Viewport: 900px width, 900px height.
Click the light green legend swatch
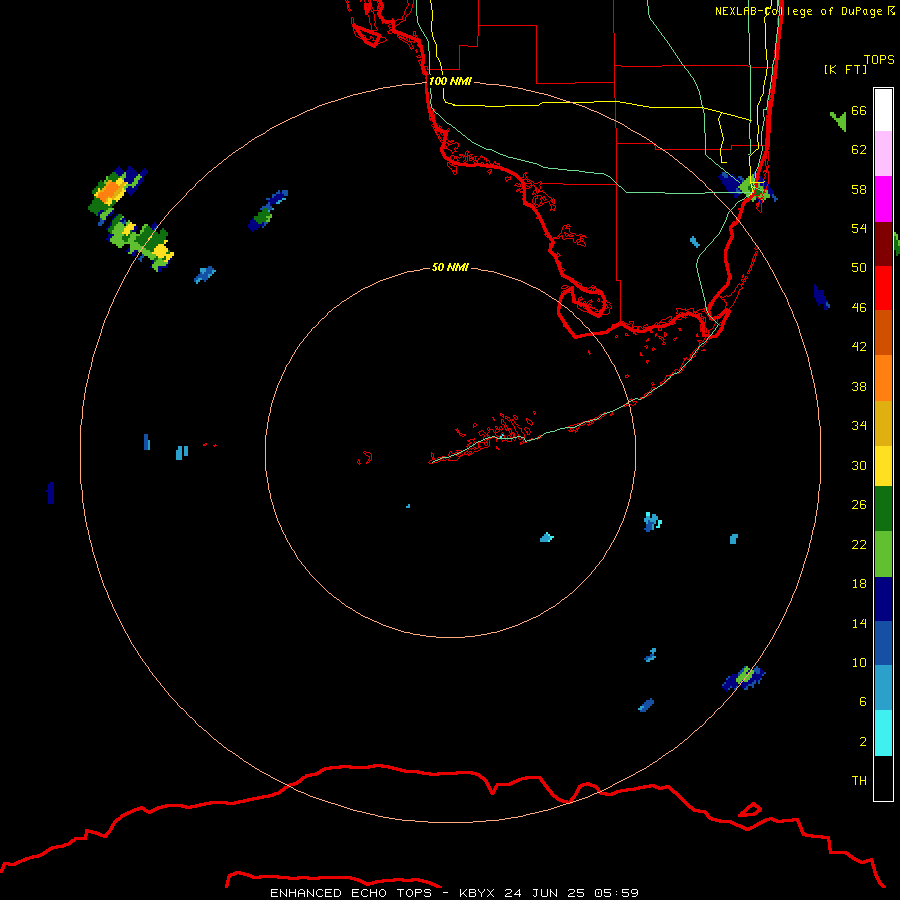883,554
